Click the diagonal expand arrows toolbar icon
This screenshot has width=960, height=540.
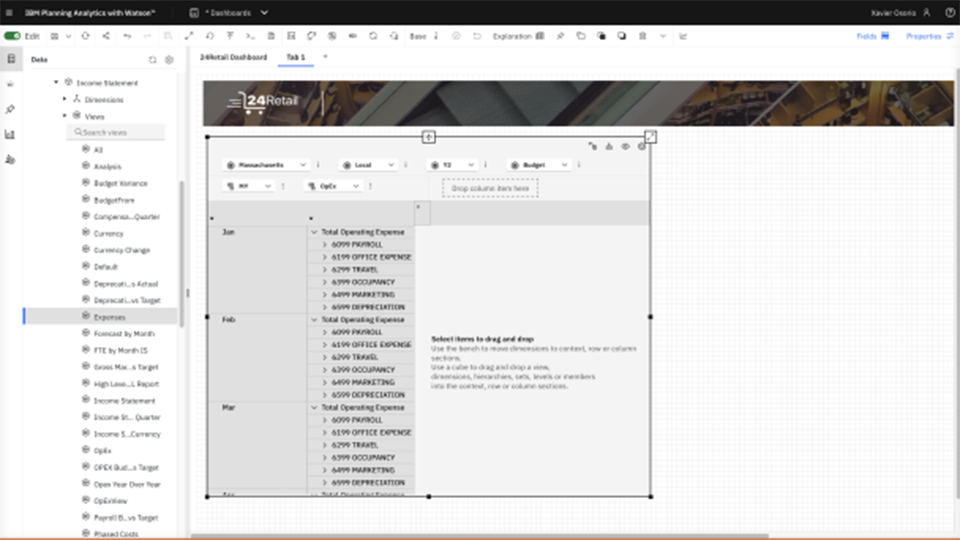coord(189,36)
